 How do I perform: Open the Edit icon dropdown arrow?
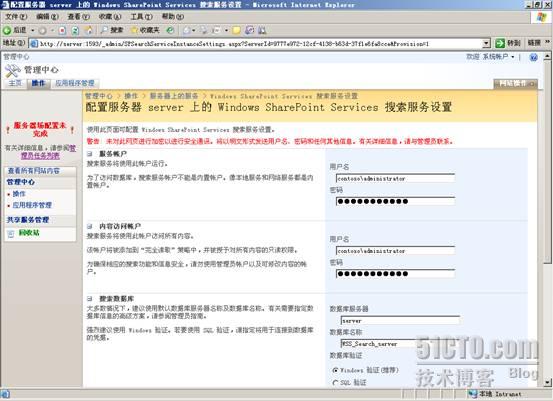click(x=226, y=30)
